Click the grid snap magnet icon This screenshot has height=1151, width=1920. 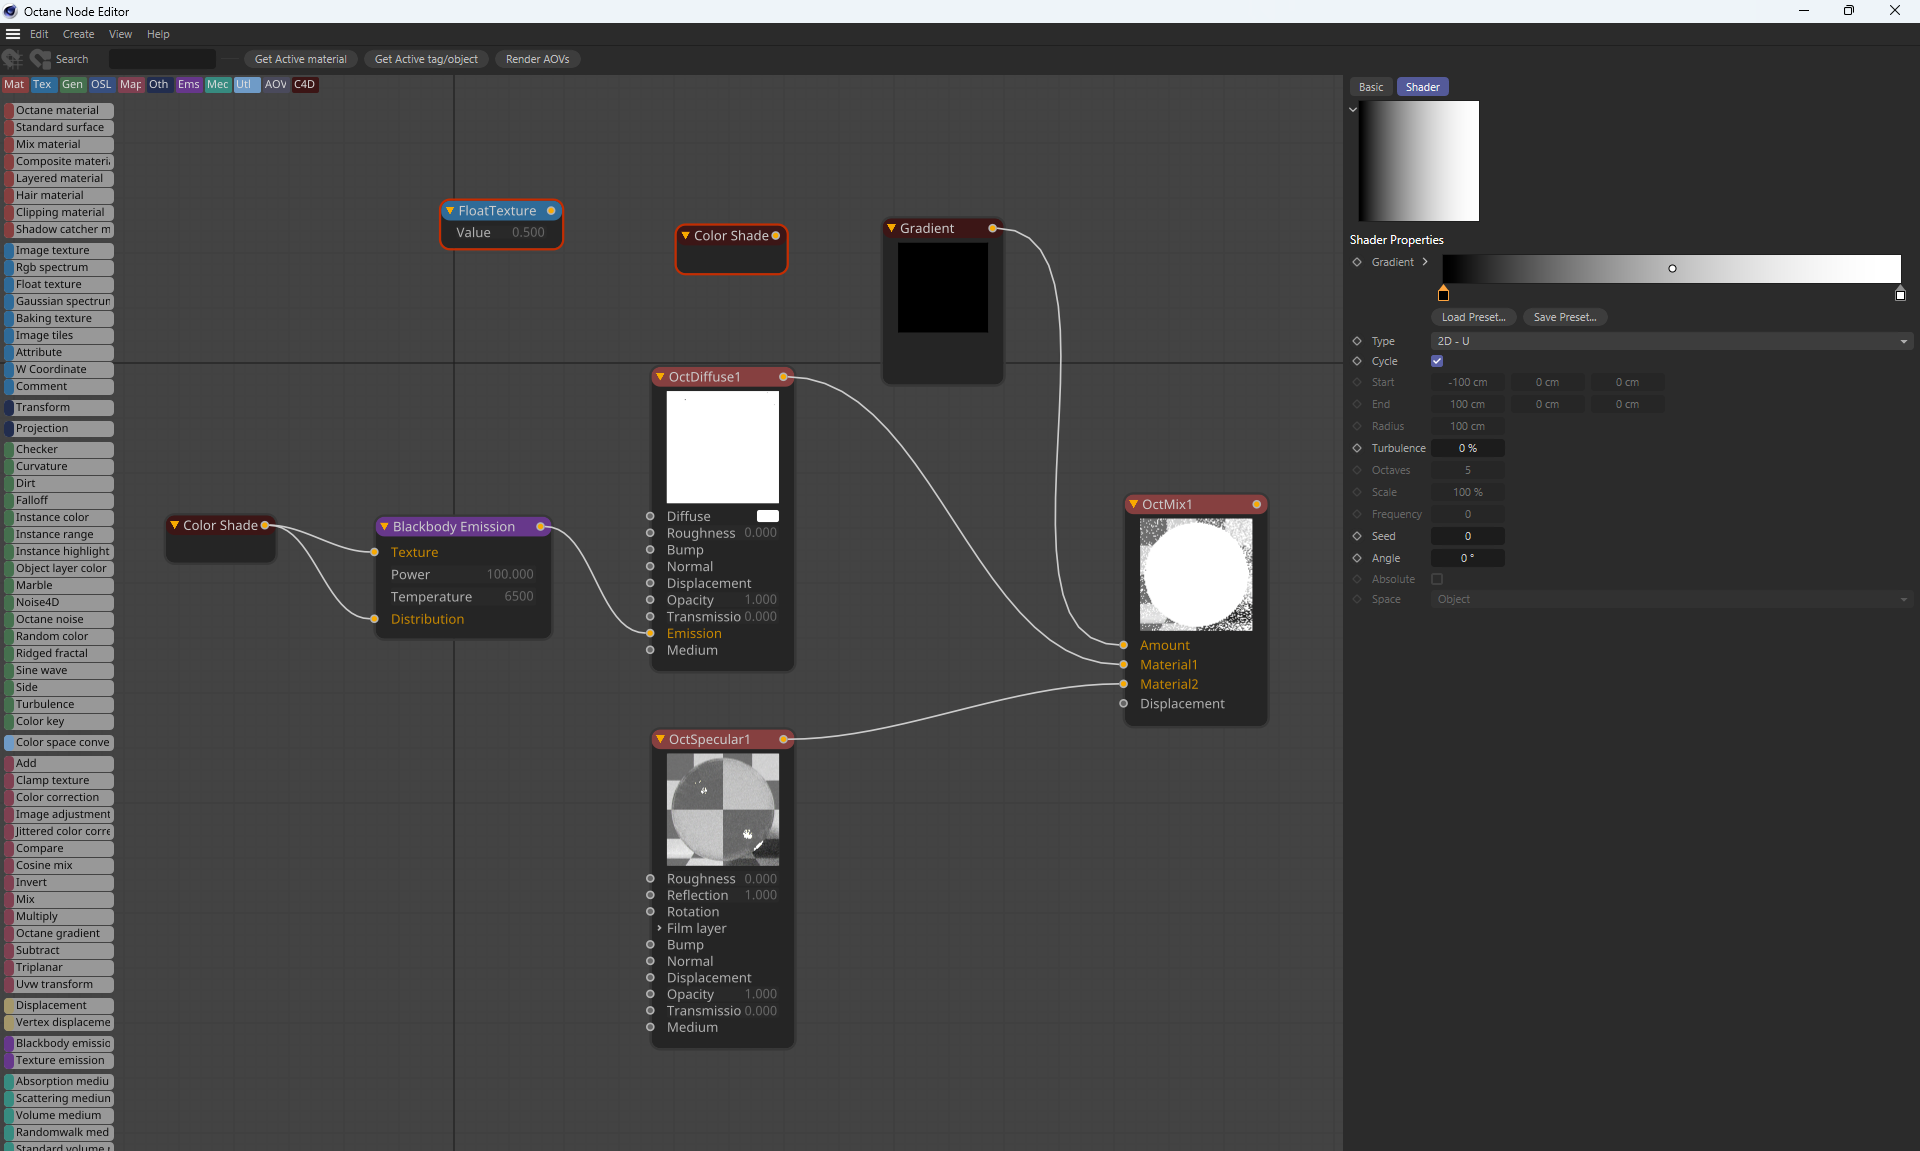12,59
